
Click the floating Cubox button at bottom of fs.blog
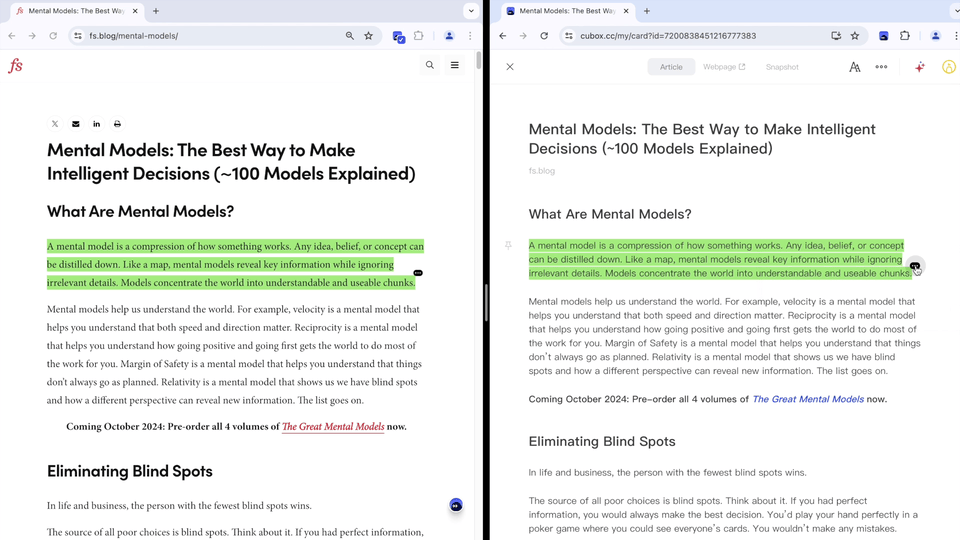(456, 505)
